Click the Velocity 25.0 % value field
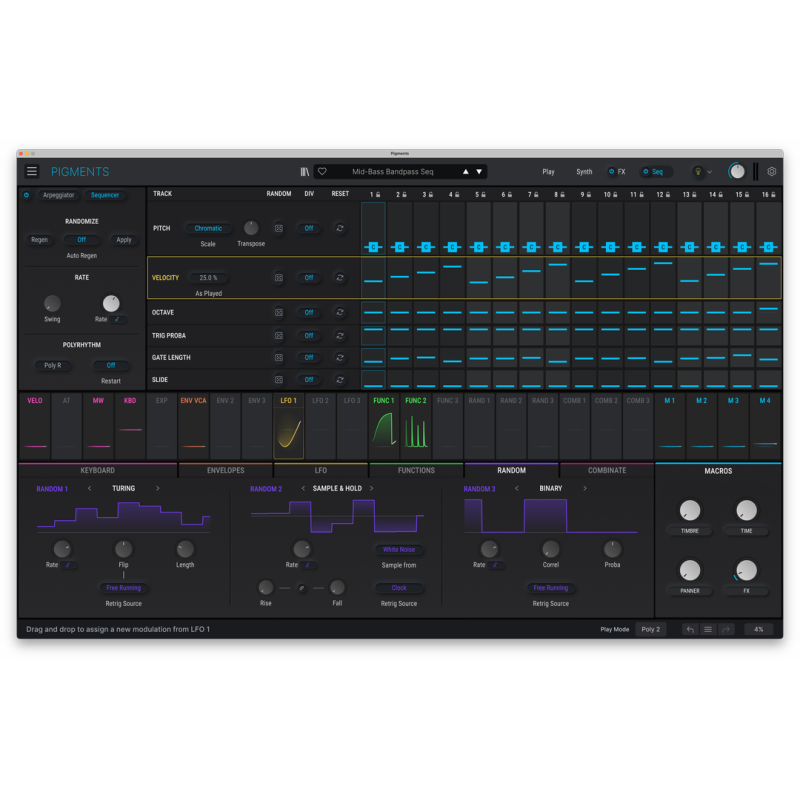 point(208,278)
